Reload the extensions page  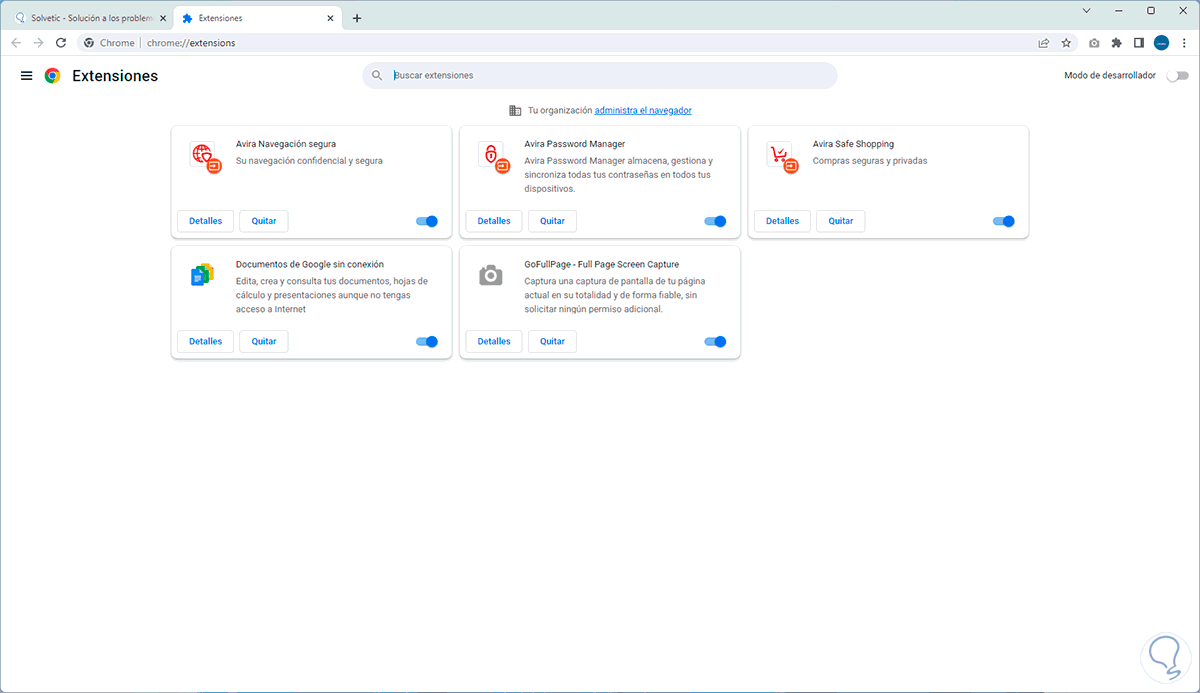point(61,43)
